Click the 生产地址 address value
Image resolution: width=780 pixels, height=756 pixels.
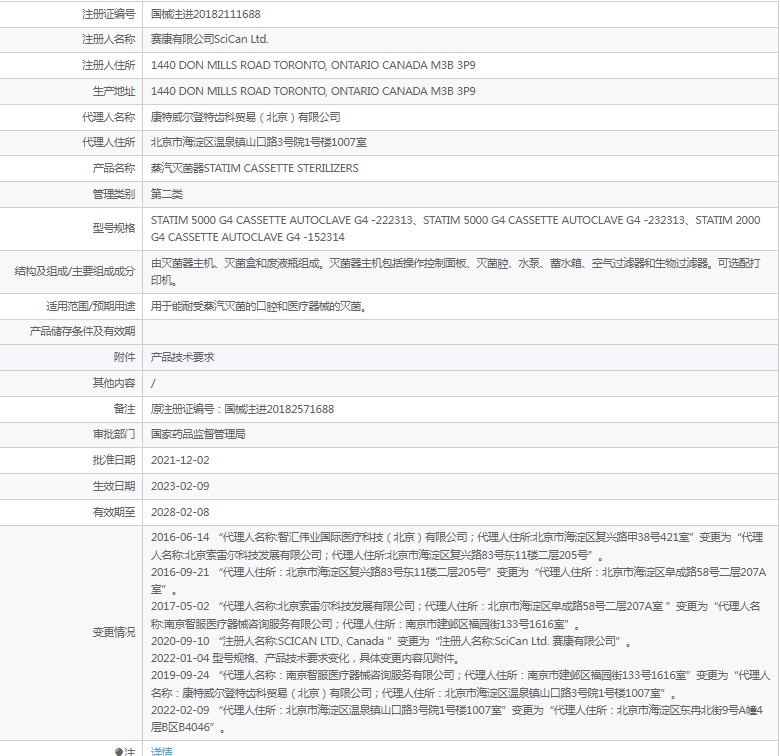click(x=313, y=91)
